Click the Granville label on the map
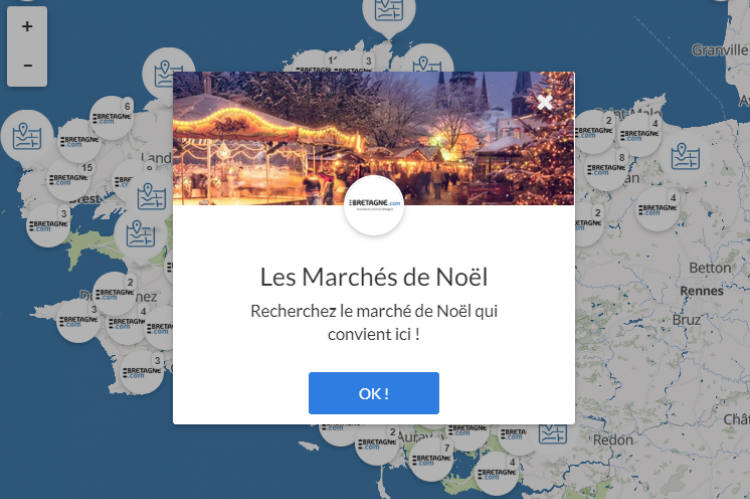750x499 pixels. coord(719,50)
